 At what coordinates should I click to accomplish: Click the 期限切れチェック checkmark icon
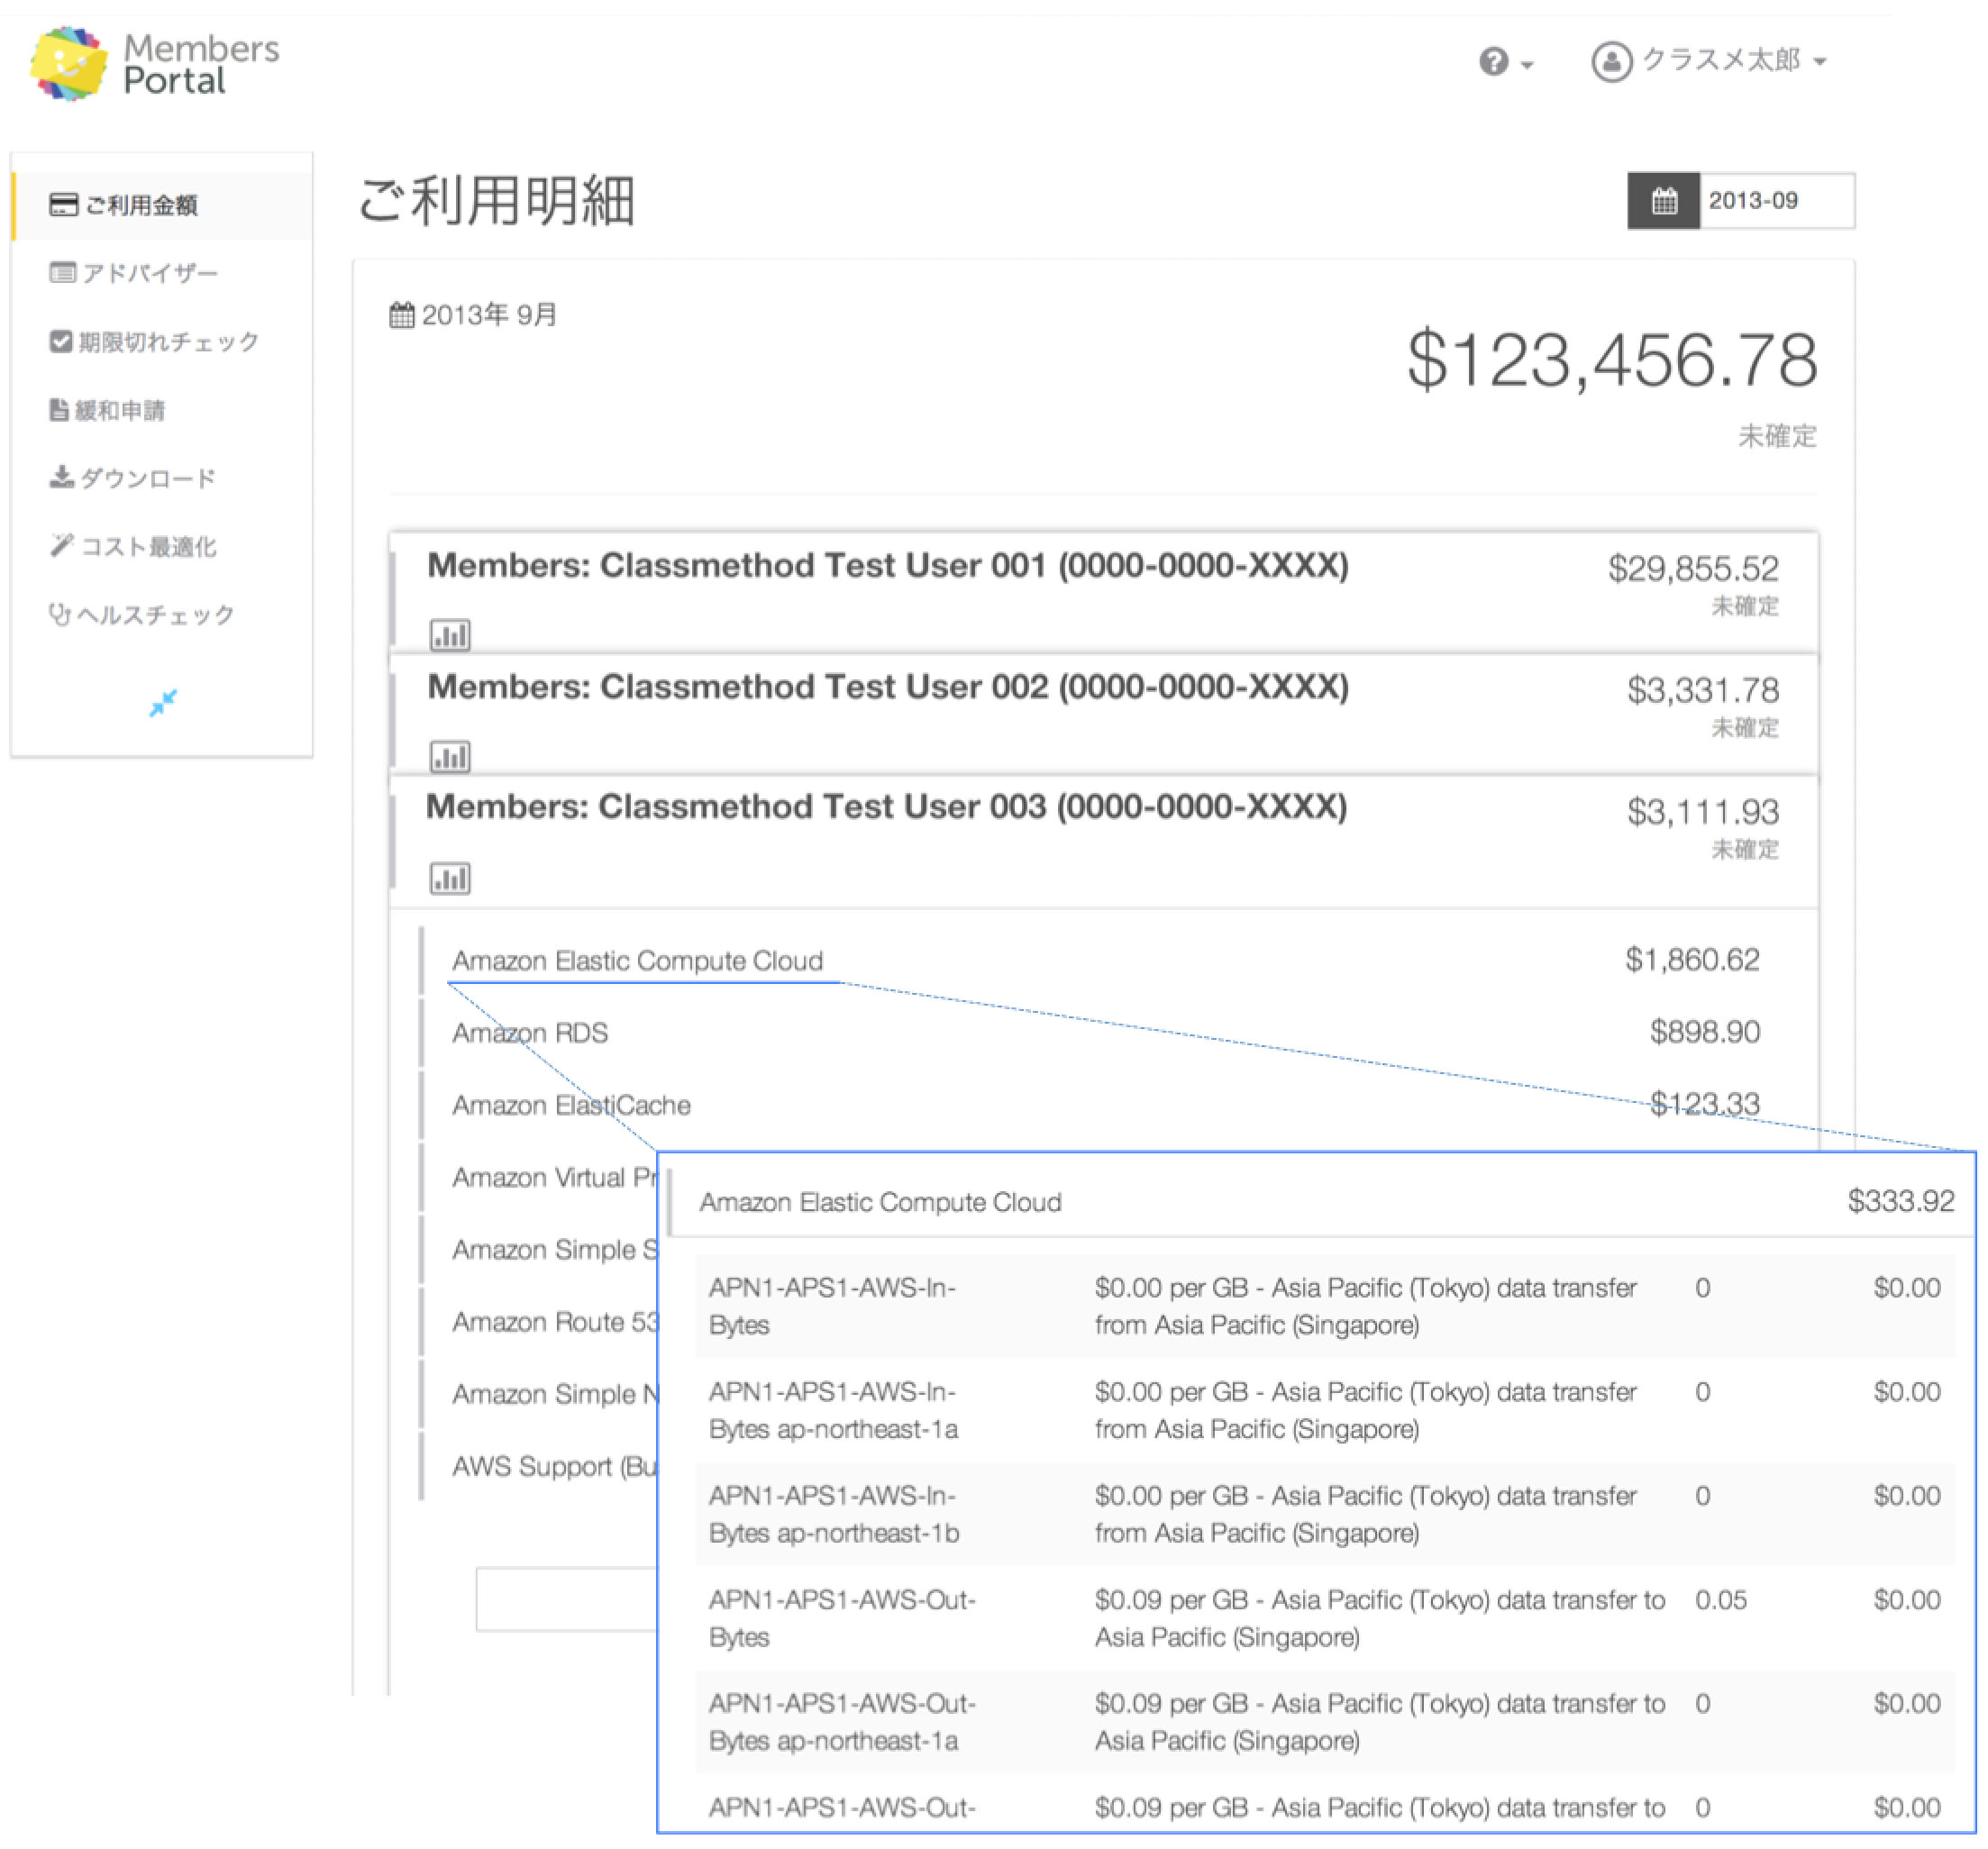click(x=60, y=341)
